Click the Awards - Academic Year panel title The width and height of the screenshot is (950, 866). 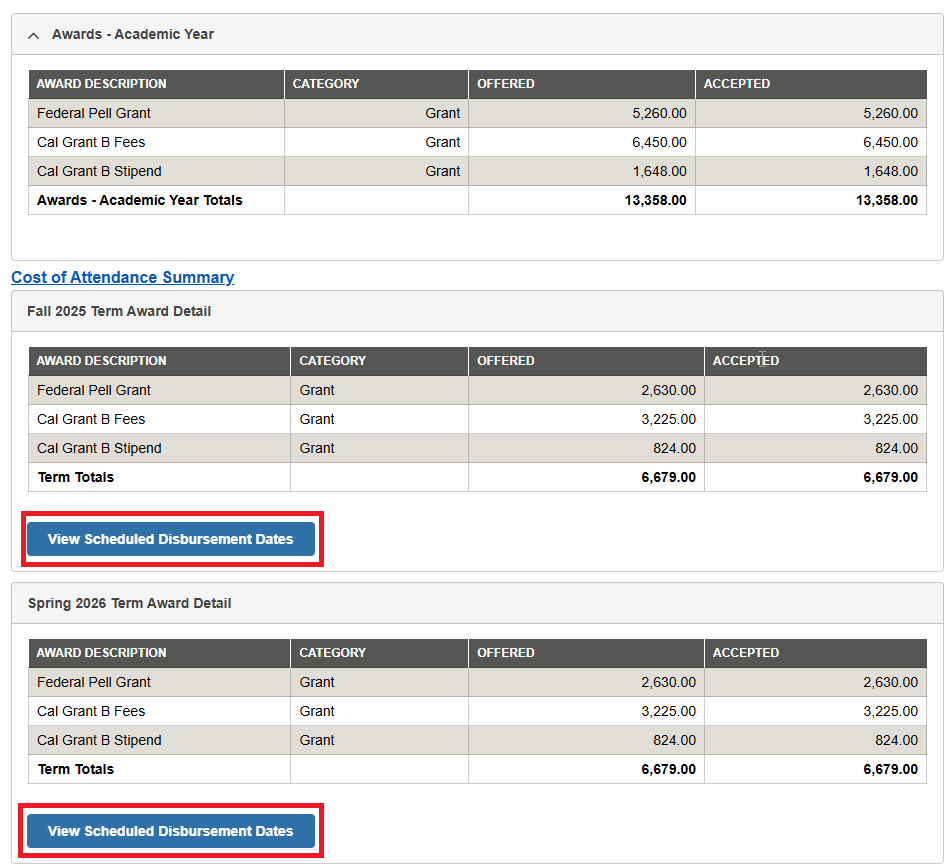click(x=133, y=34)
